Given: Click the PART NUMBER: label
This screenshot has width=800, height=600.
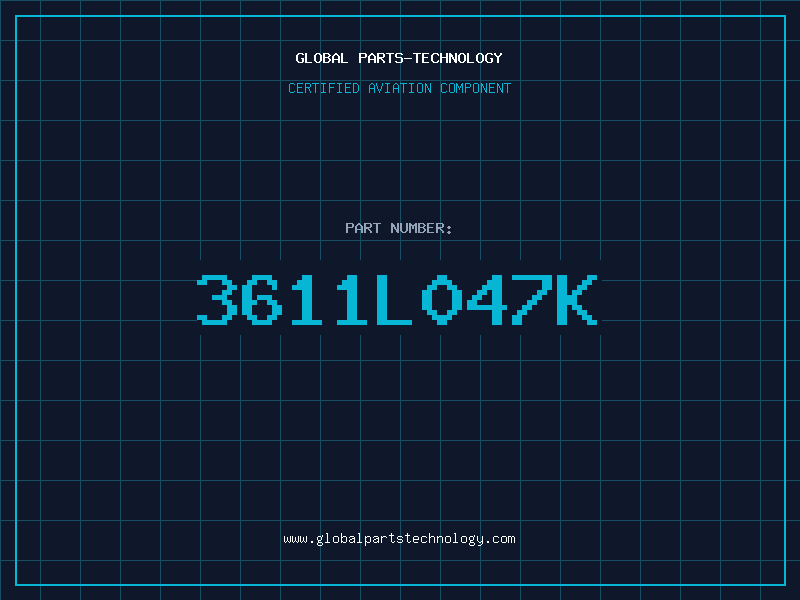Looking at the screenshot, I should pyautogui.click(x=399, y=228).
